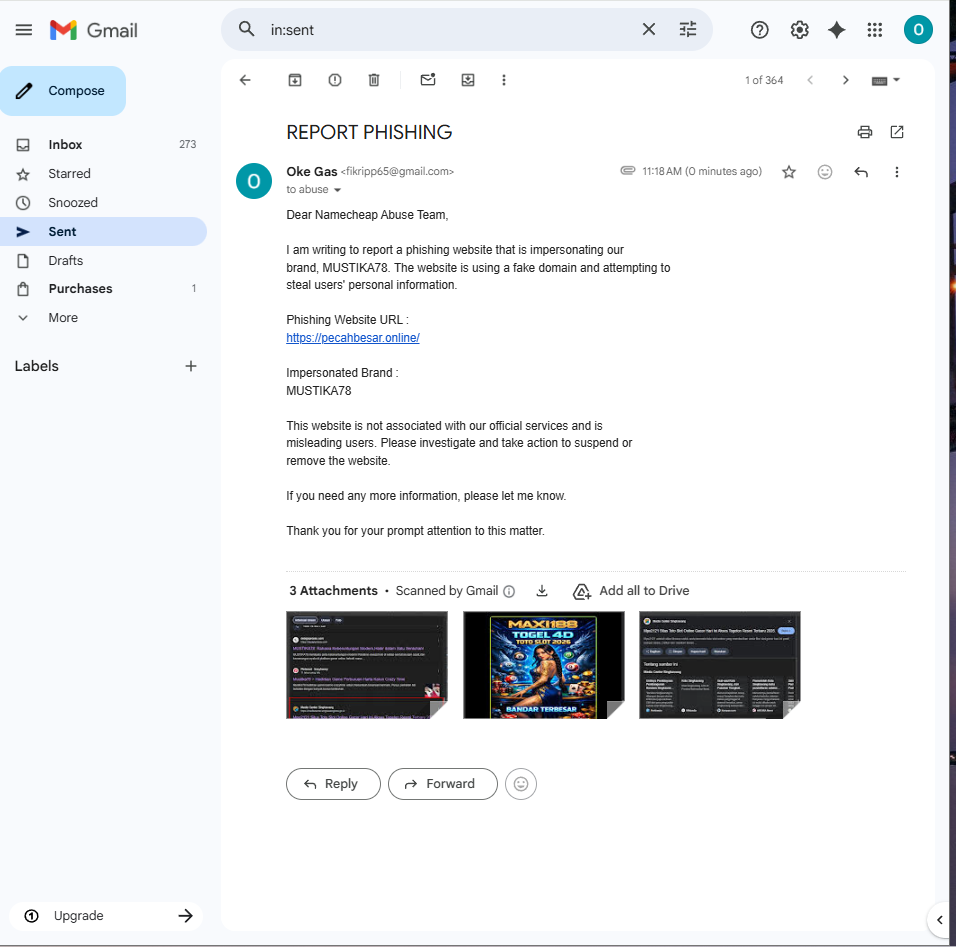The width and height of the screenshot is (956, 947).
Task: Click Compose button
Action: (x=63, y=91)
